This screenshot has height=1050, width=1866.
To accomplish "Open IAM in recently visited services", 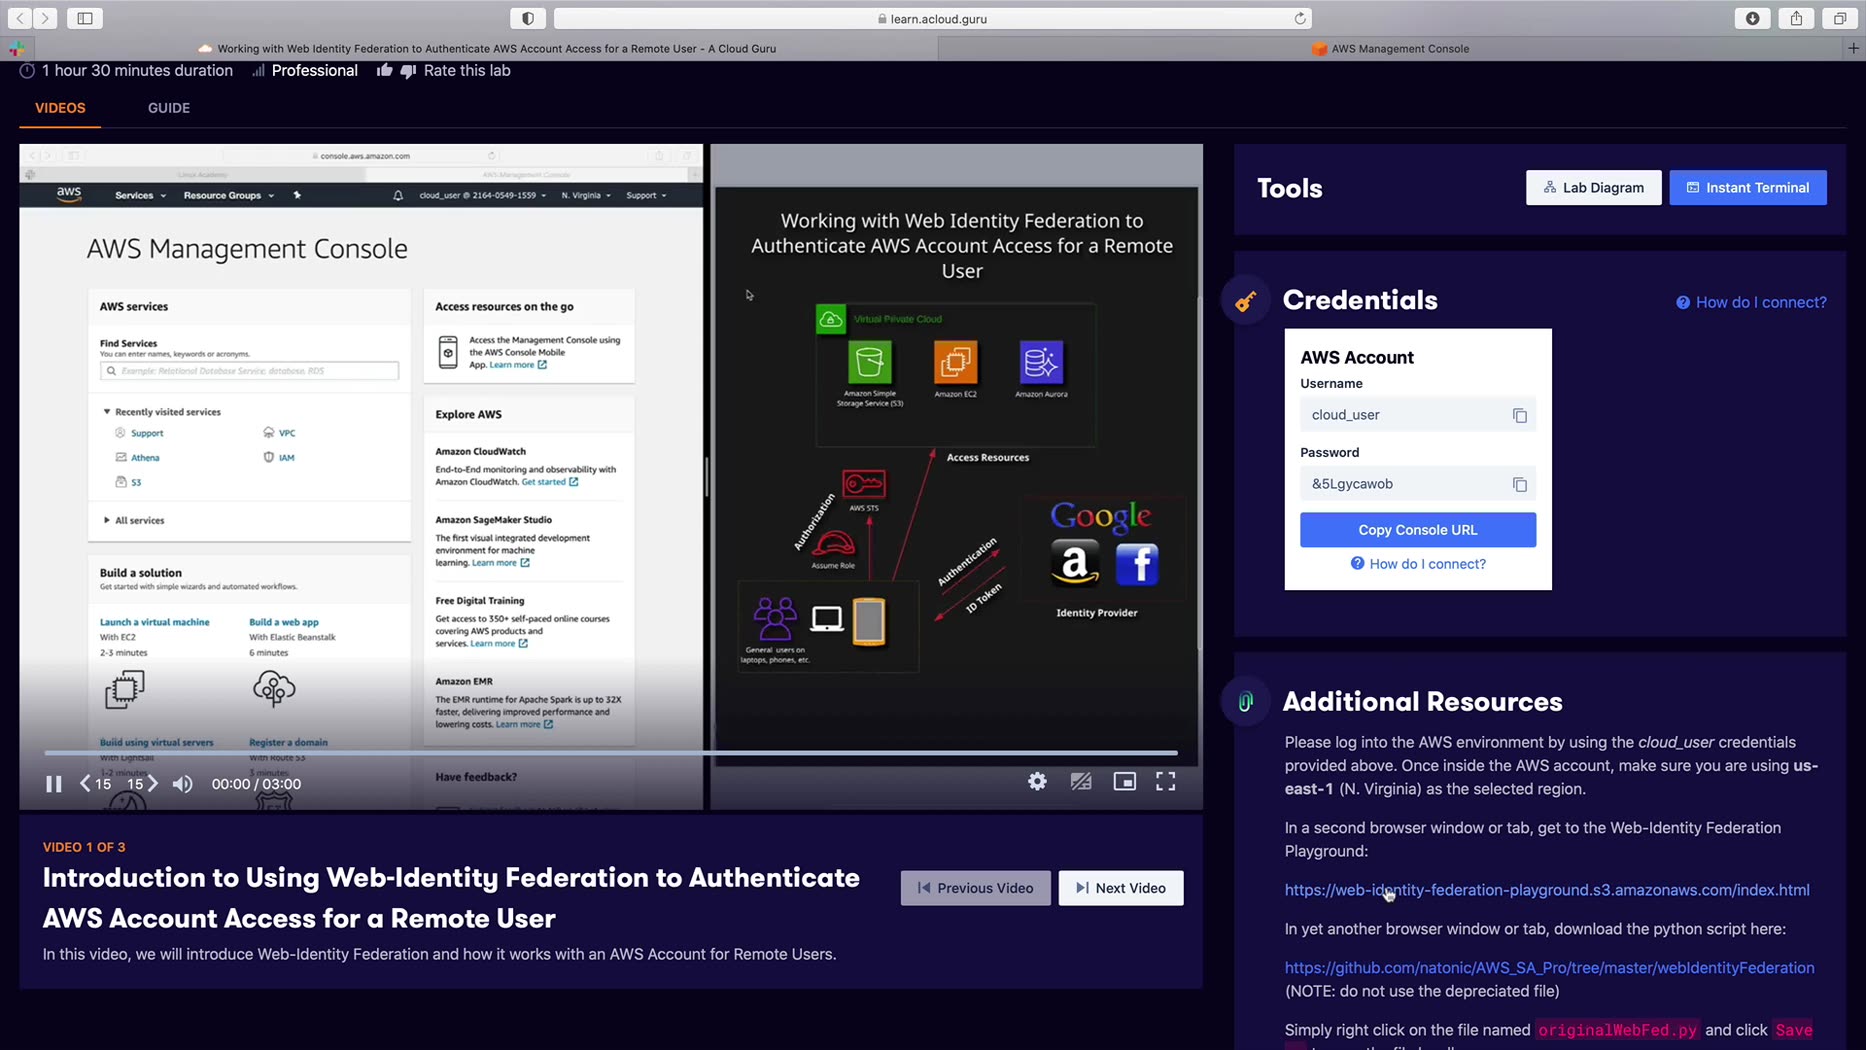I will tap(287, 457).
